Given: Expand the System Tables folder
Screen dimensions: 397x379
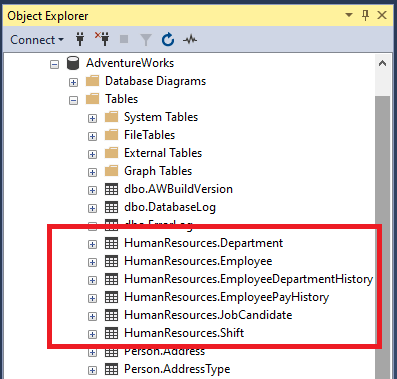Looking at the screenshot, I should click(x=92, y=118).
